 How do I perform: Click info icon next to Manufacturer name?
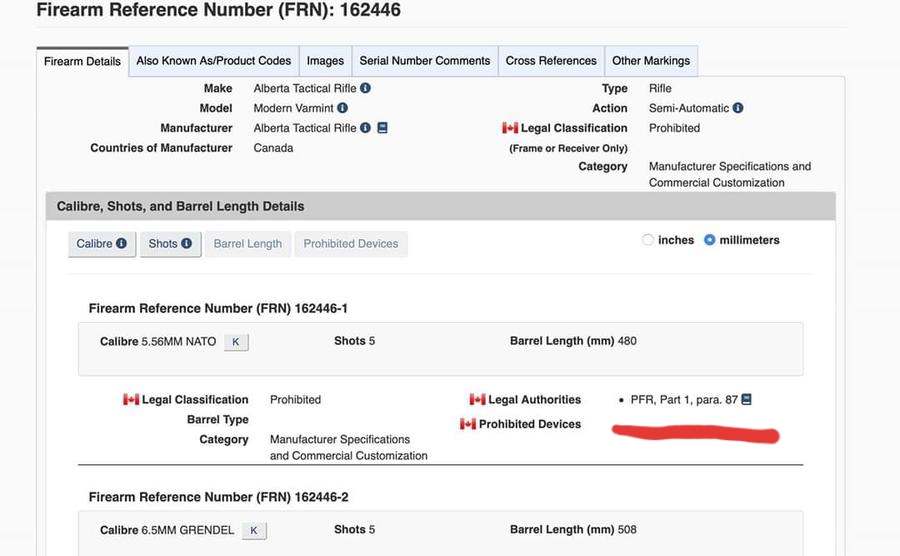click(365, 128)
